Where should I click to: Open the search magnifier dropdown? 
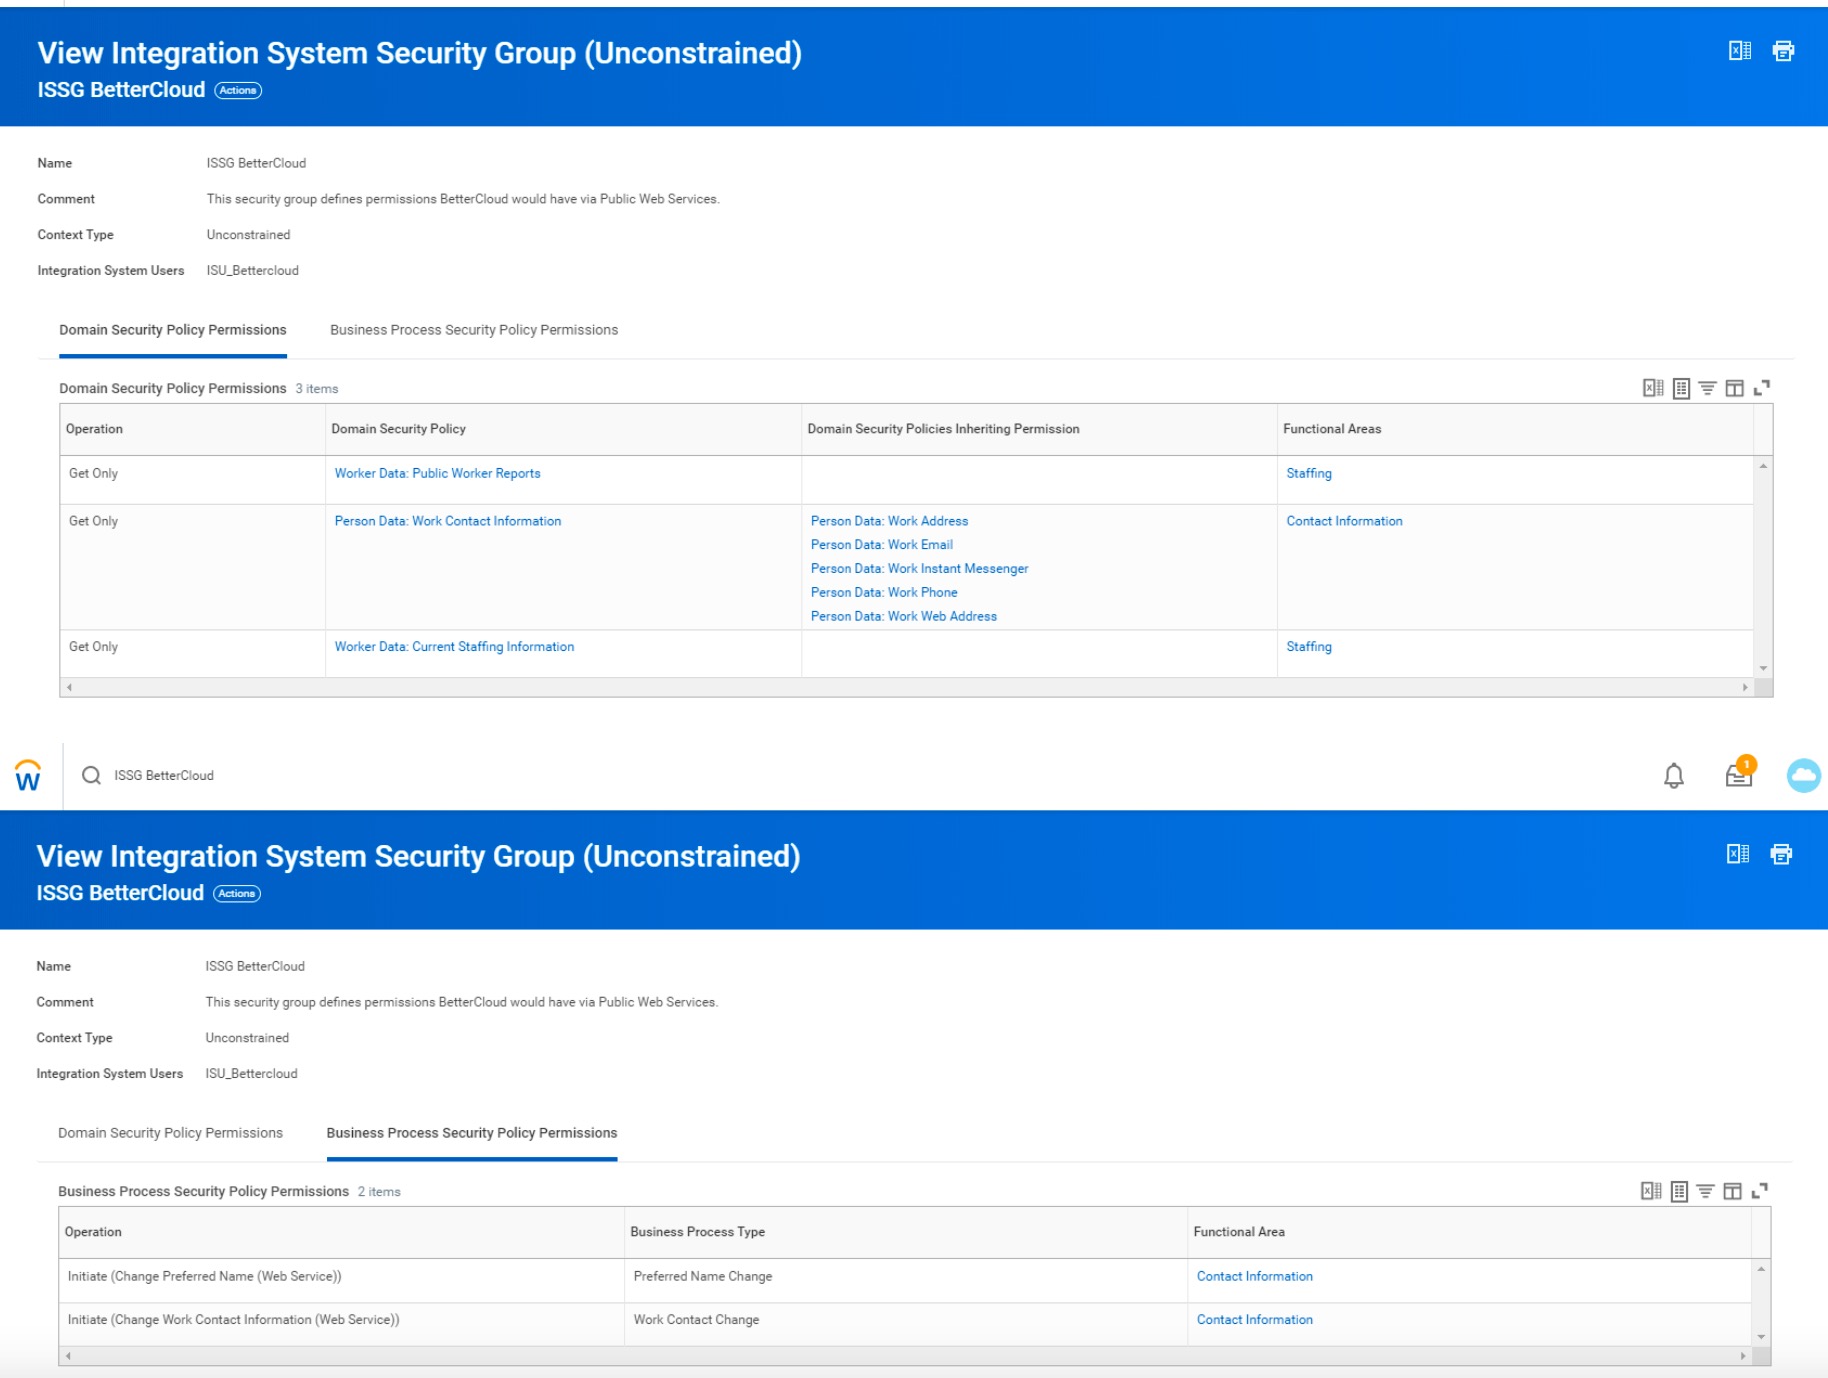pyautogui.click(x=92, y=775)
